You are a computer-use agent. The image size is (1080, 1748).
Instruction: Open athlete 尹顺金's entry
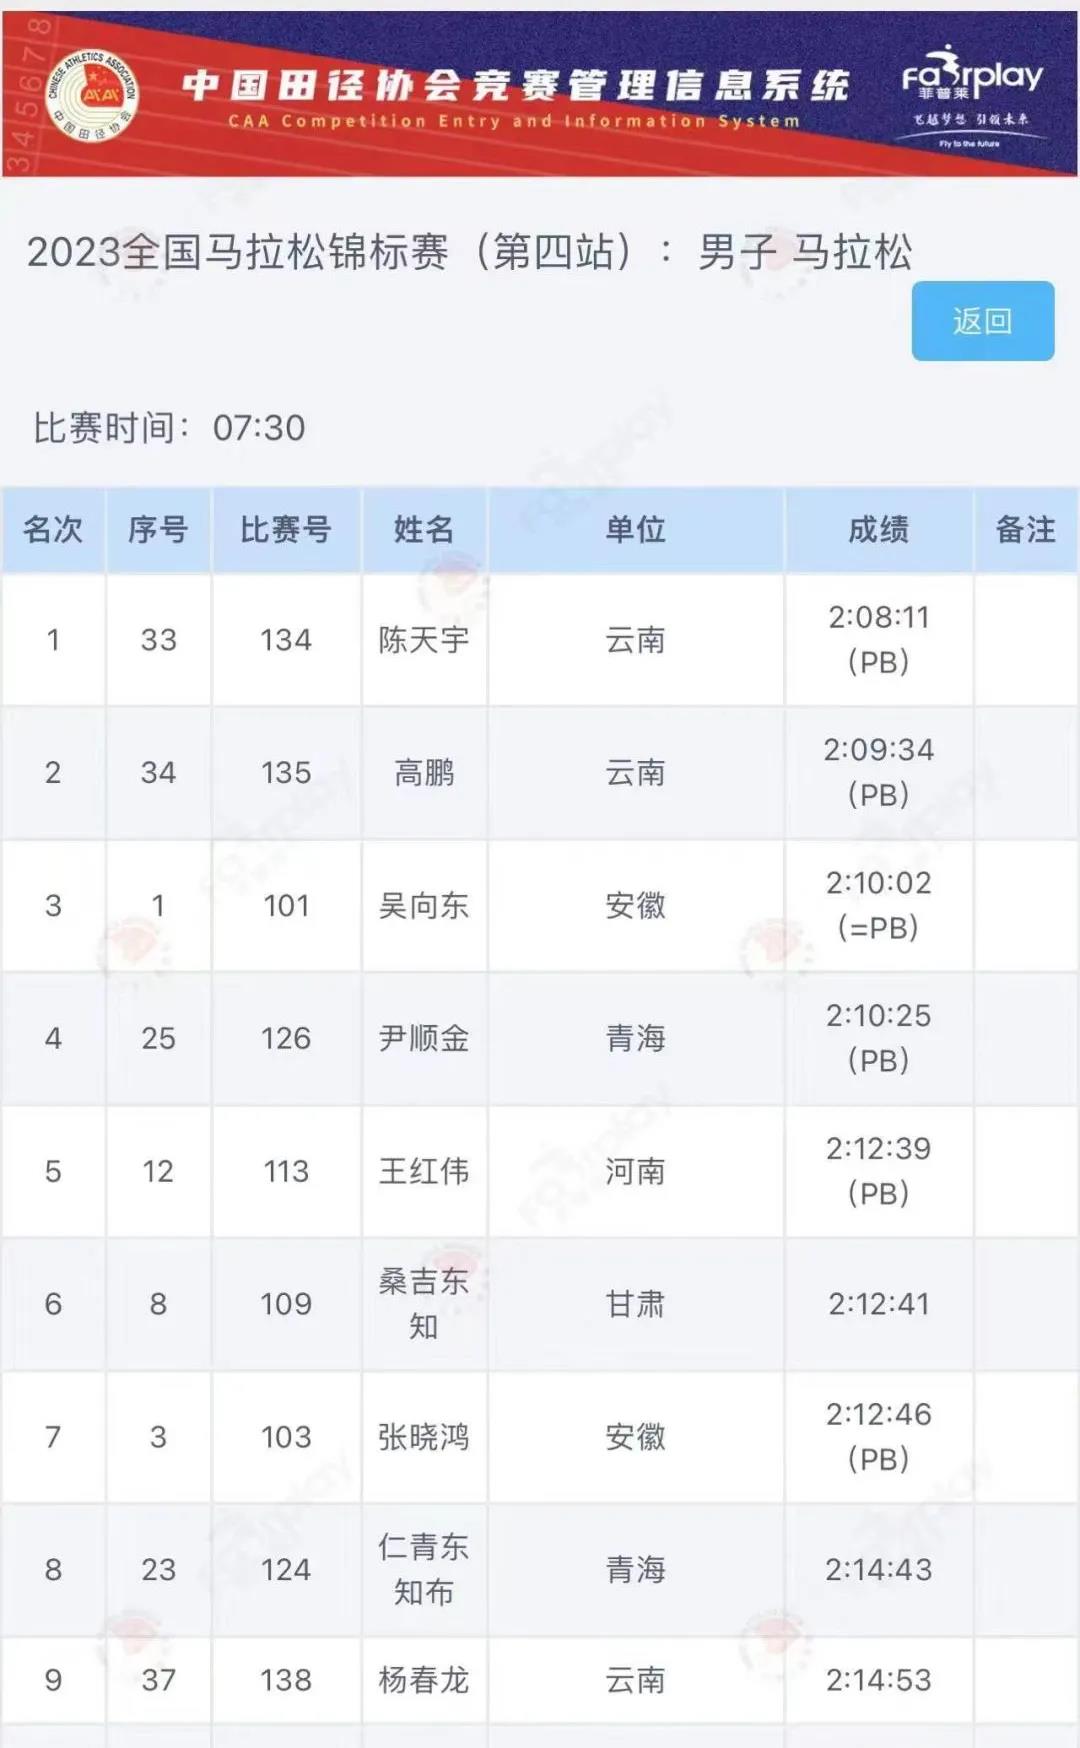click(x=424, y=1038)
